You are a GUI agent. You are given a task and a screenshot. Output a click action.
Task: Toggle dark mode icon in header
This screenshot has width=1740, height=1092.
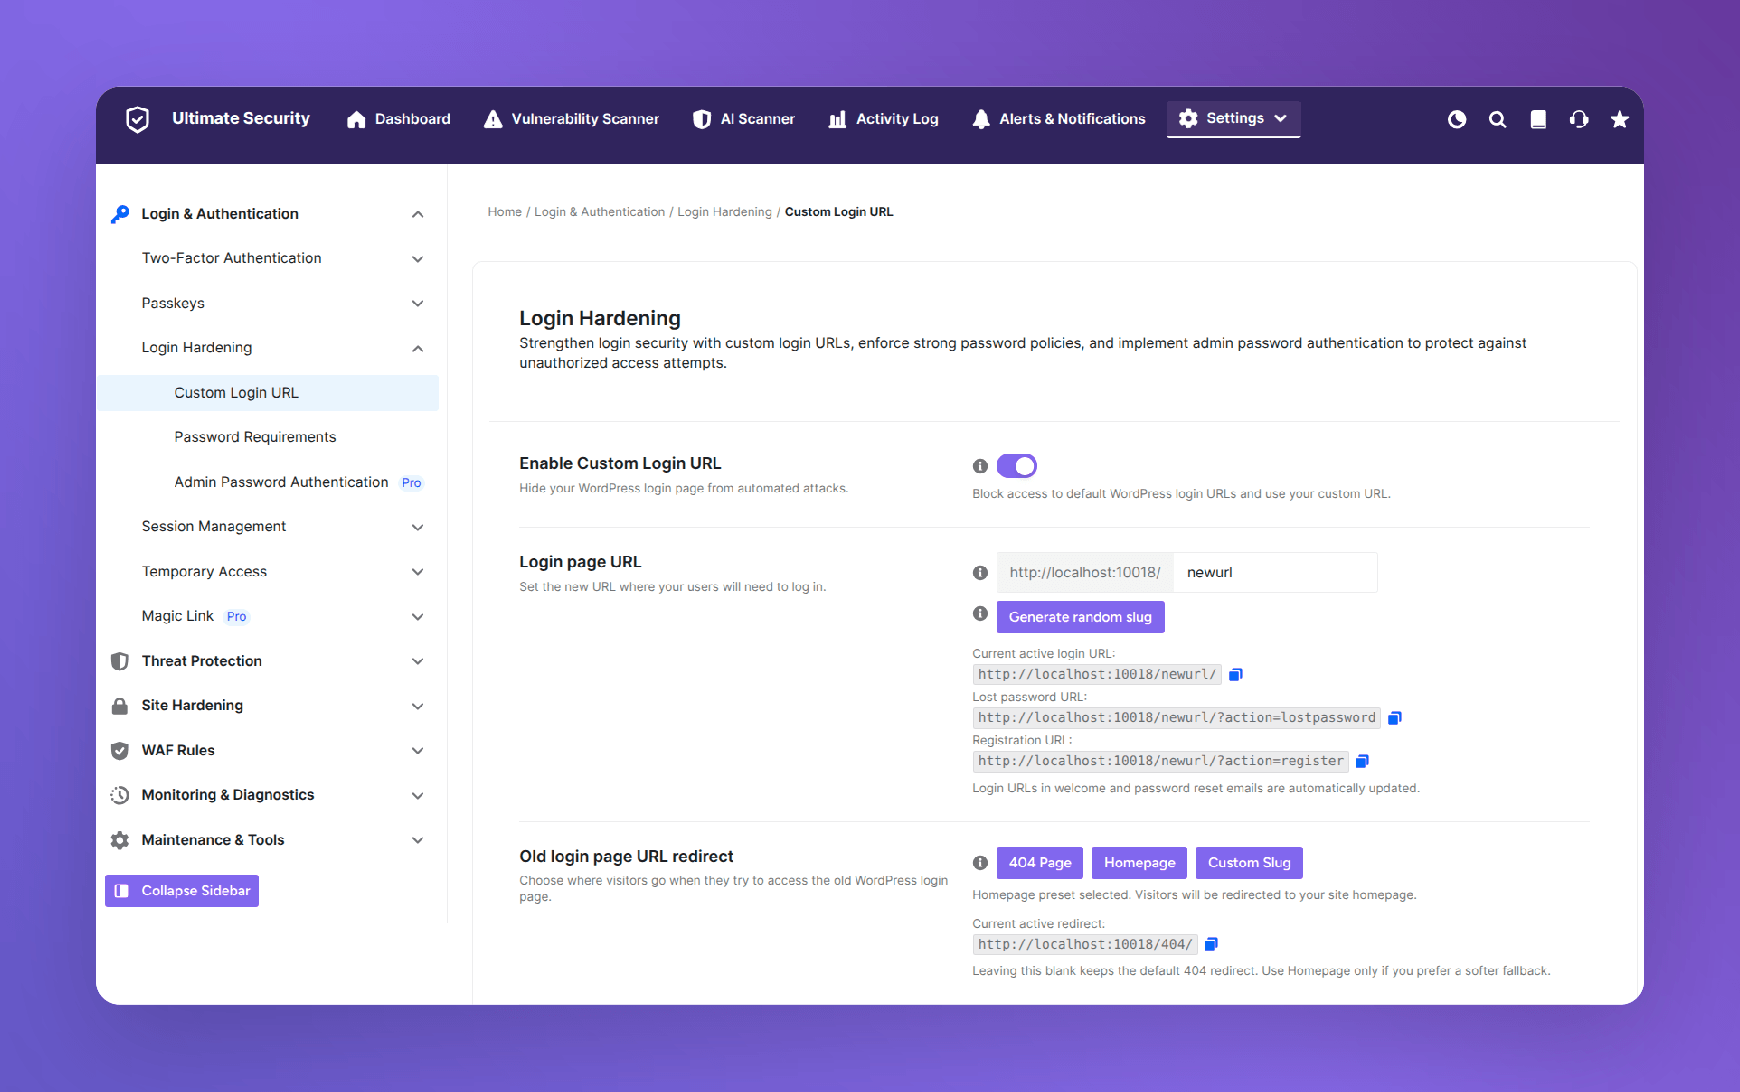pyautogui.click(x=1457, y=120)
